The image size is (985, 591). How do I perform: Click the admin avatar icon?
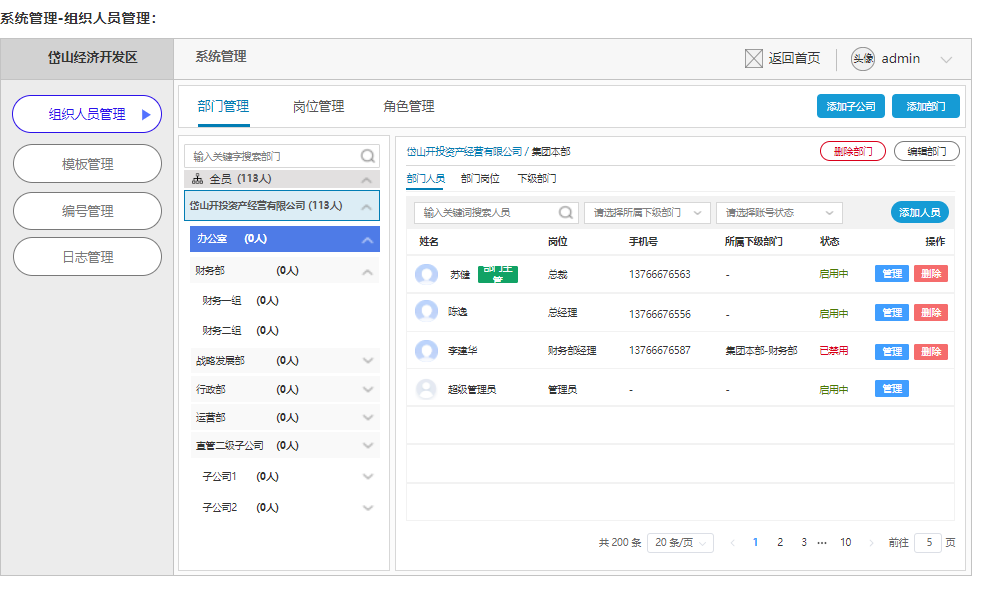click(x=863, y=58)
